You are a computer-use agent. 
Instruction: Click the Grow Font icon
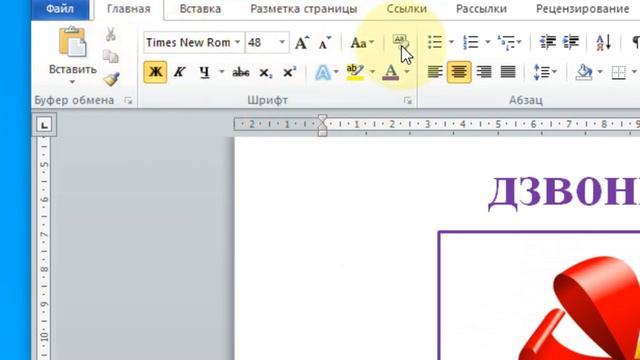pyautogui.click(x=302, y=42)
